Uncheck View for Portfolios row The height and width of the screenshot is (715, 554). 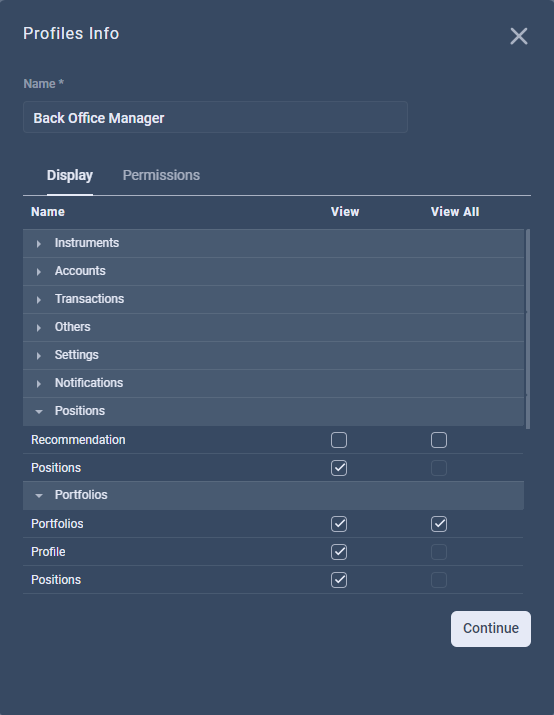click(339, 524)
